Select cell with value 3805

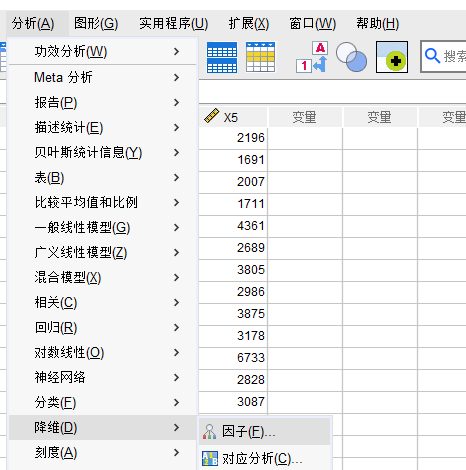[233, 270]
